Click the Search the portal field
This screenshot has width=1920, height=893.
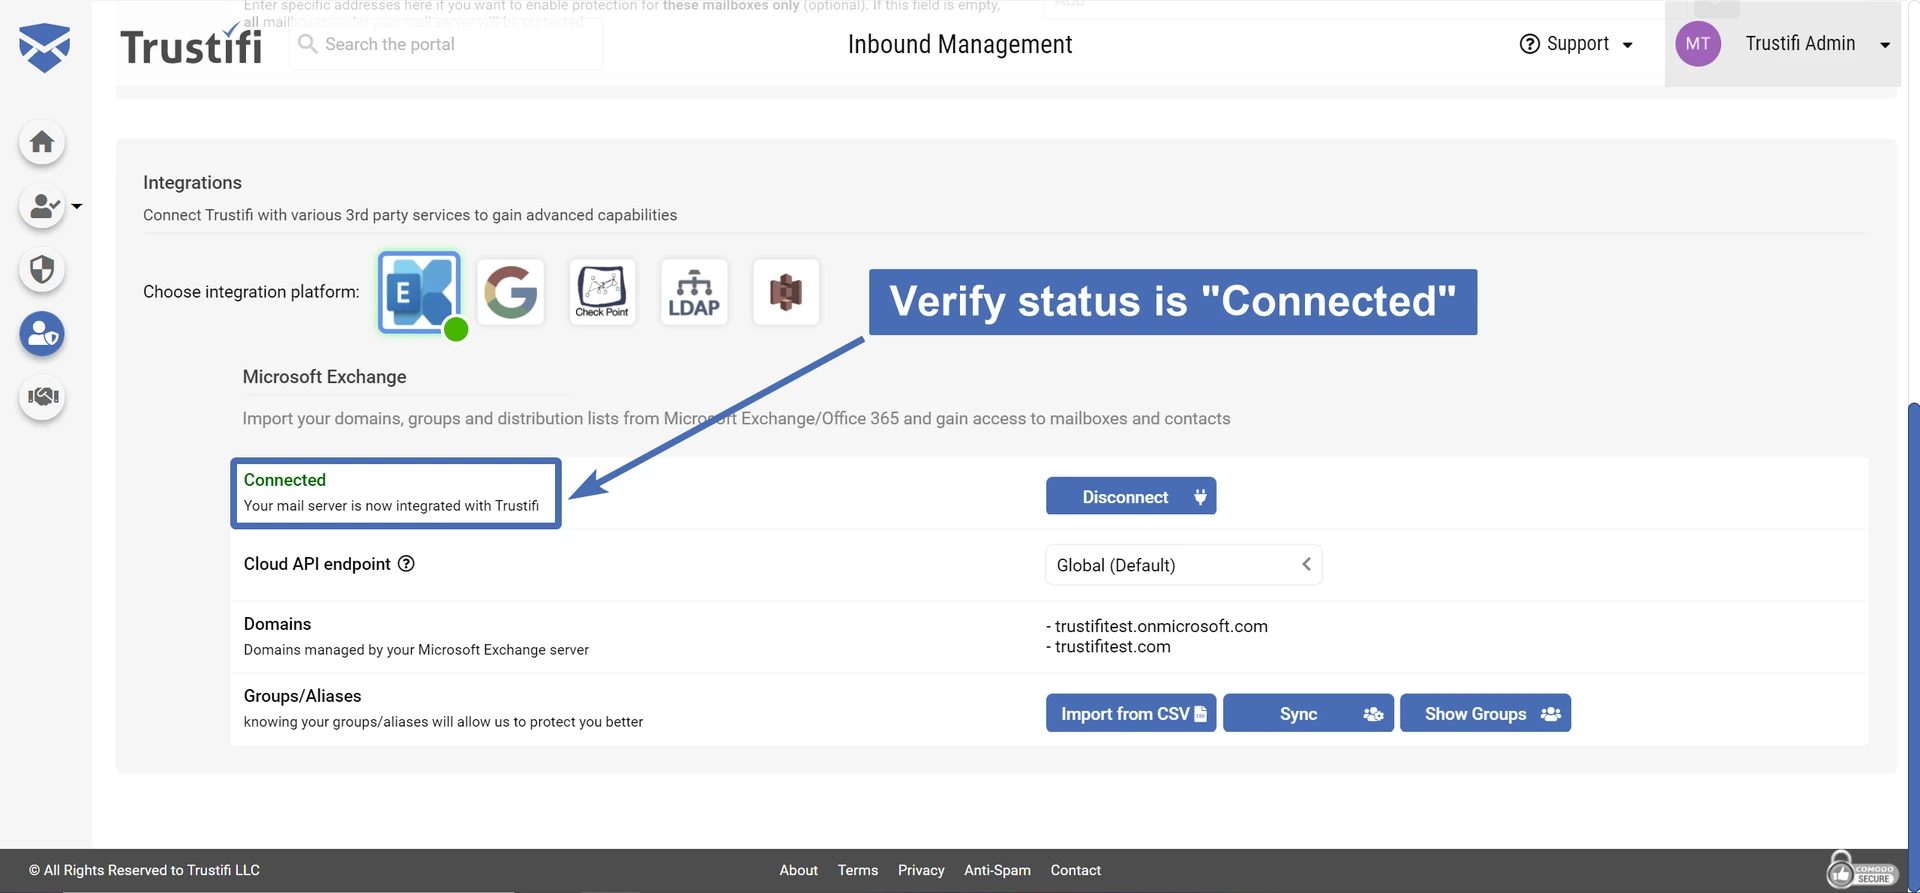tap(446, 44)
